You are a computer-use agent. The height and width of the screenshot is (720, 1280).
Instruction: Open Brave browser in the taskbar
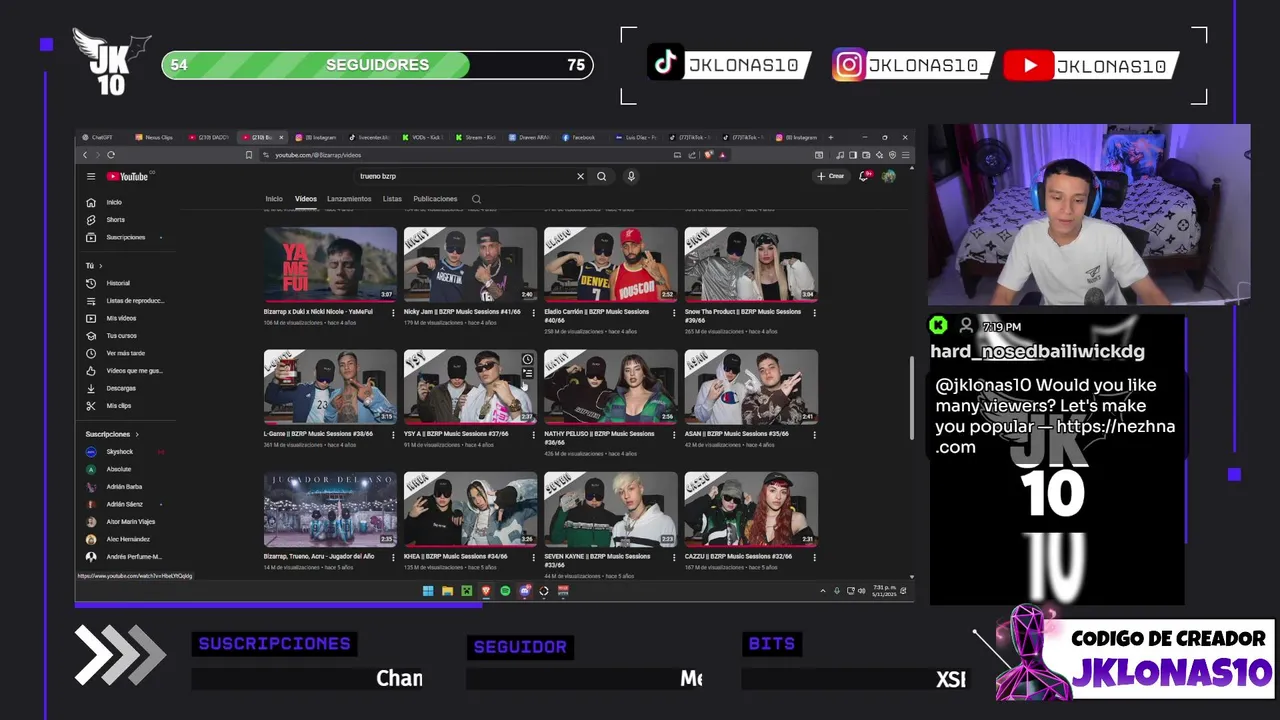tap(486, 591)
